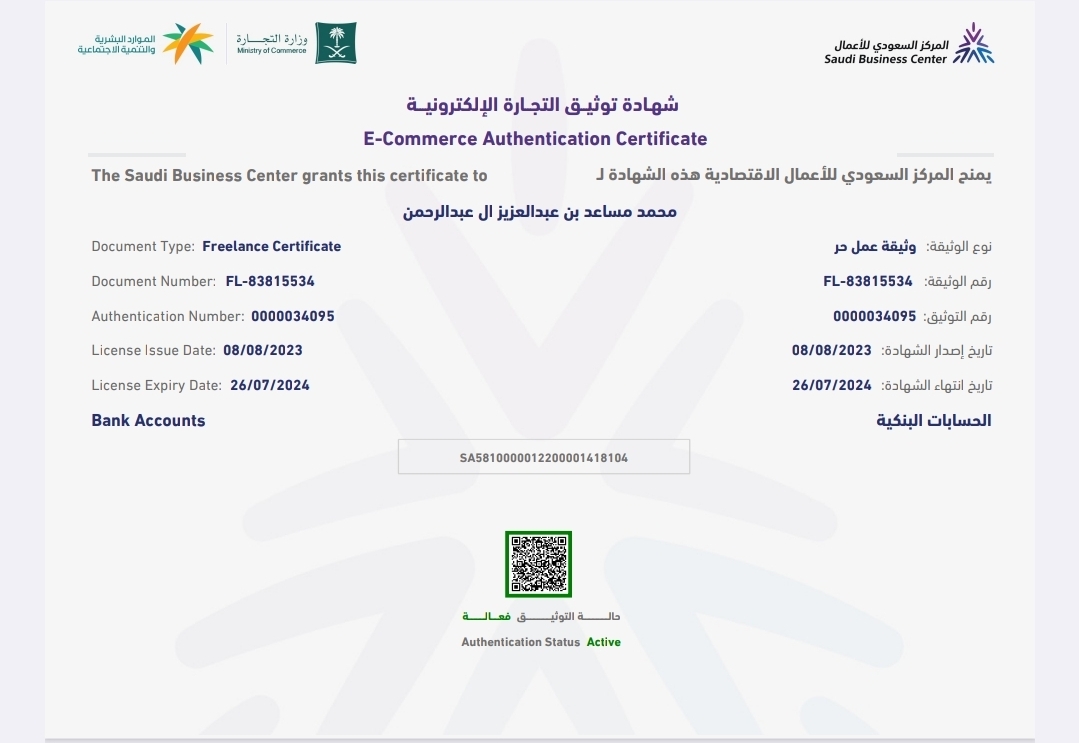Click the English document number FL-83815534
Viewport: 1079px width, 743px height.
coord(270,281)
